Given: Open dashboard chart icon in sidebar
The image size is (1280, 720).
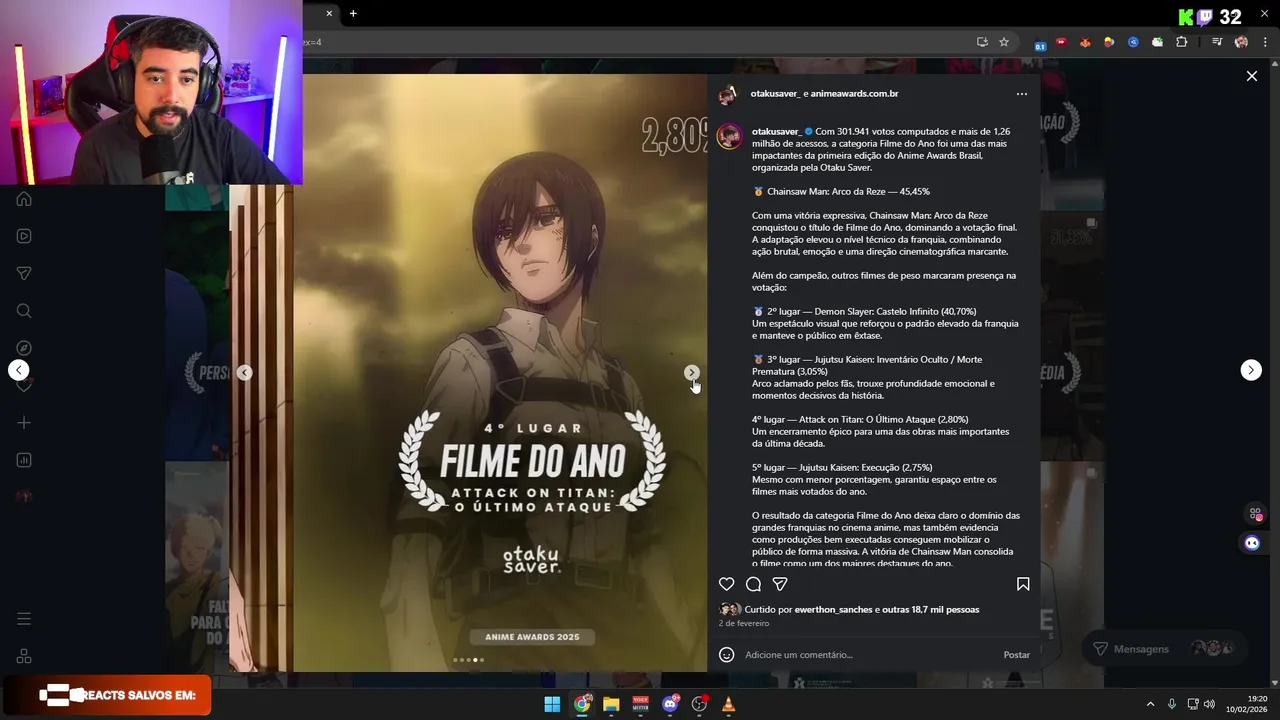Looking at the screenshot, I should pyautogui.click(x=24, y=460).
